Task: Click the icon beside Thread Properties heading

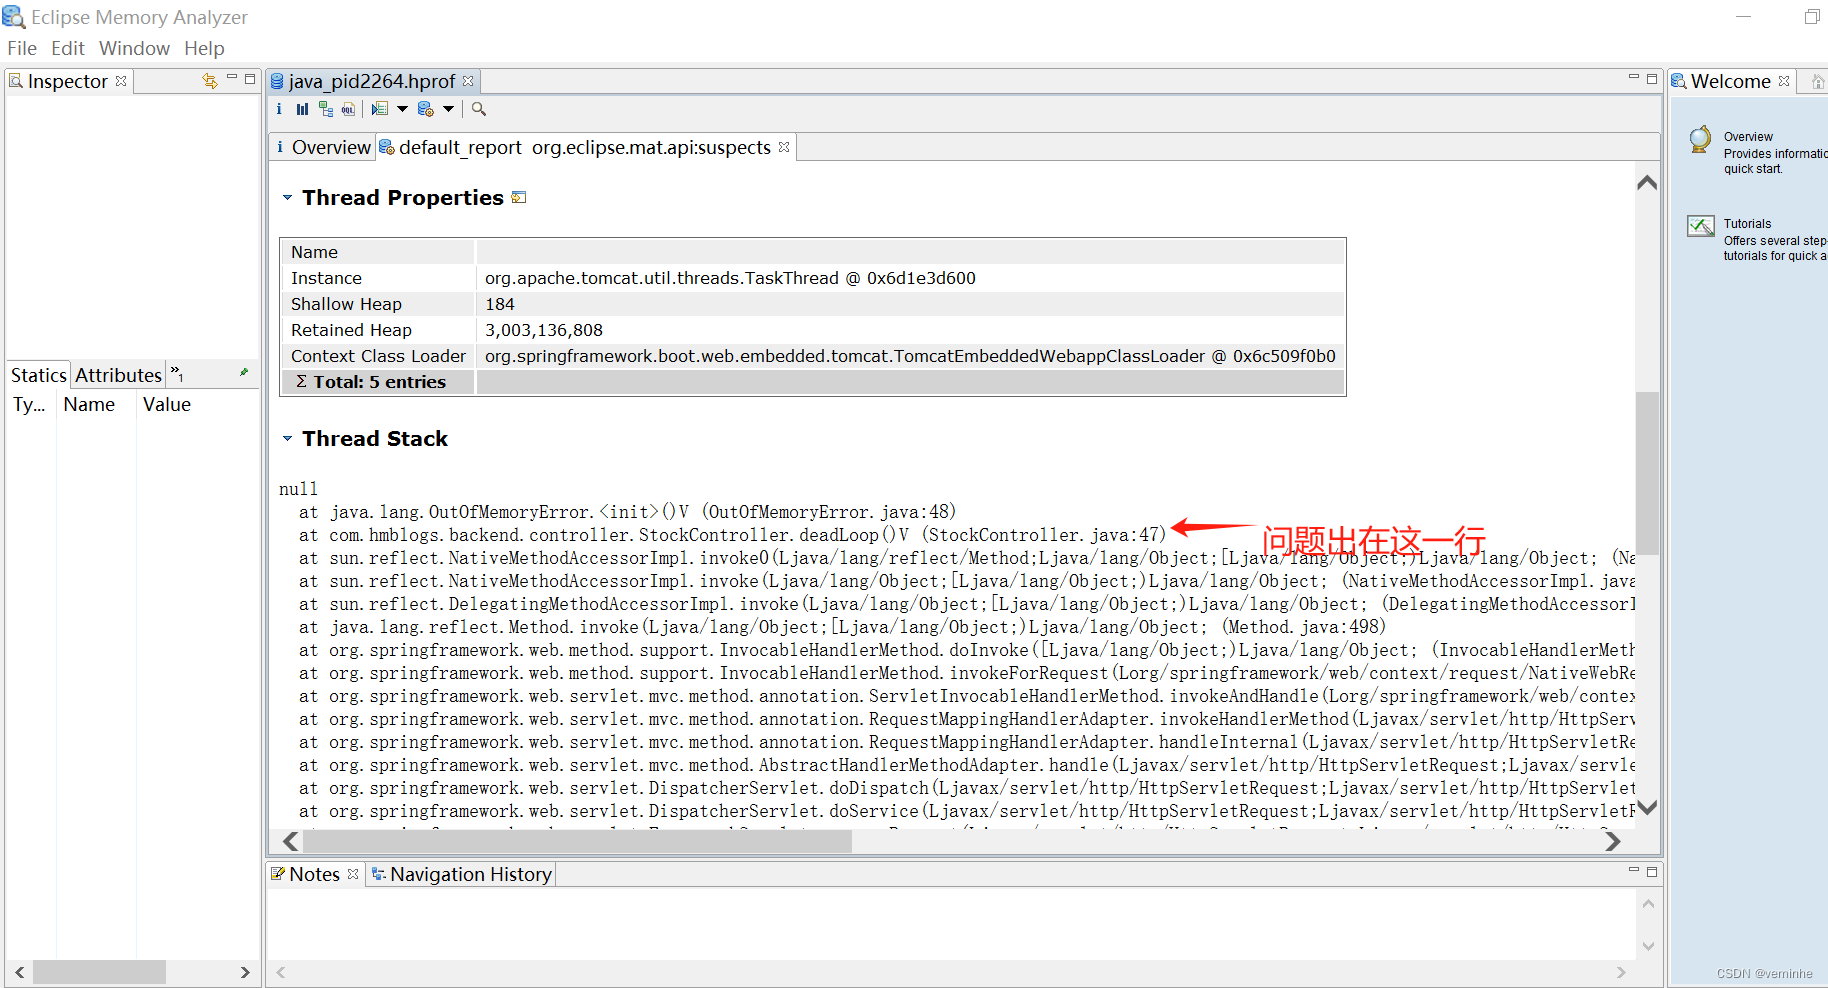Action: tap(519, 197)
